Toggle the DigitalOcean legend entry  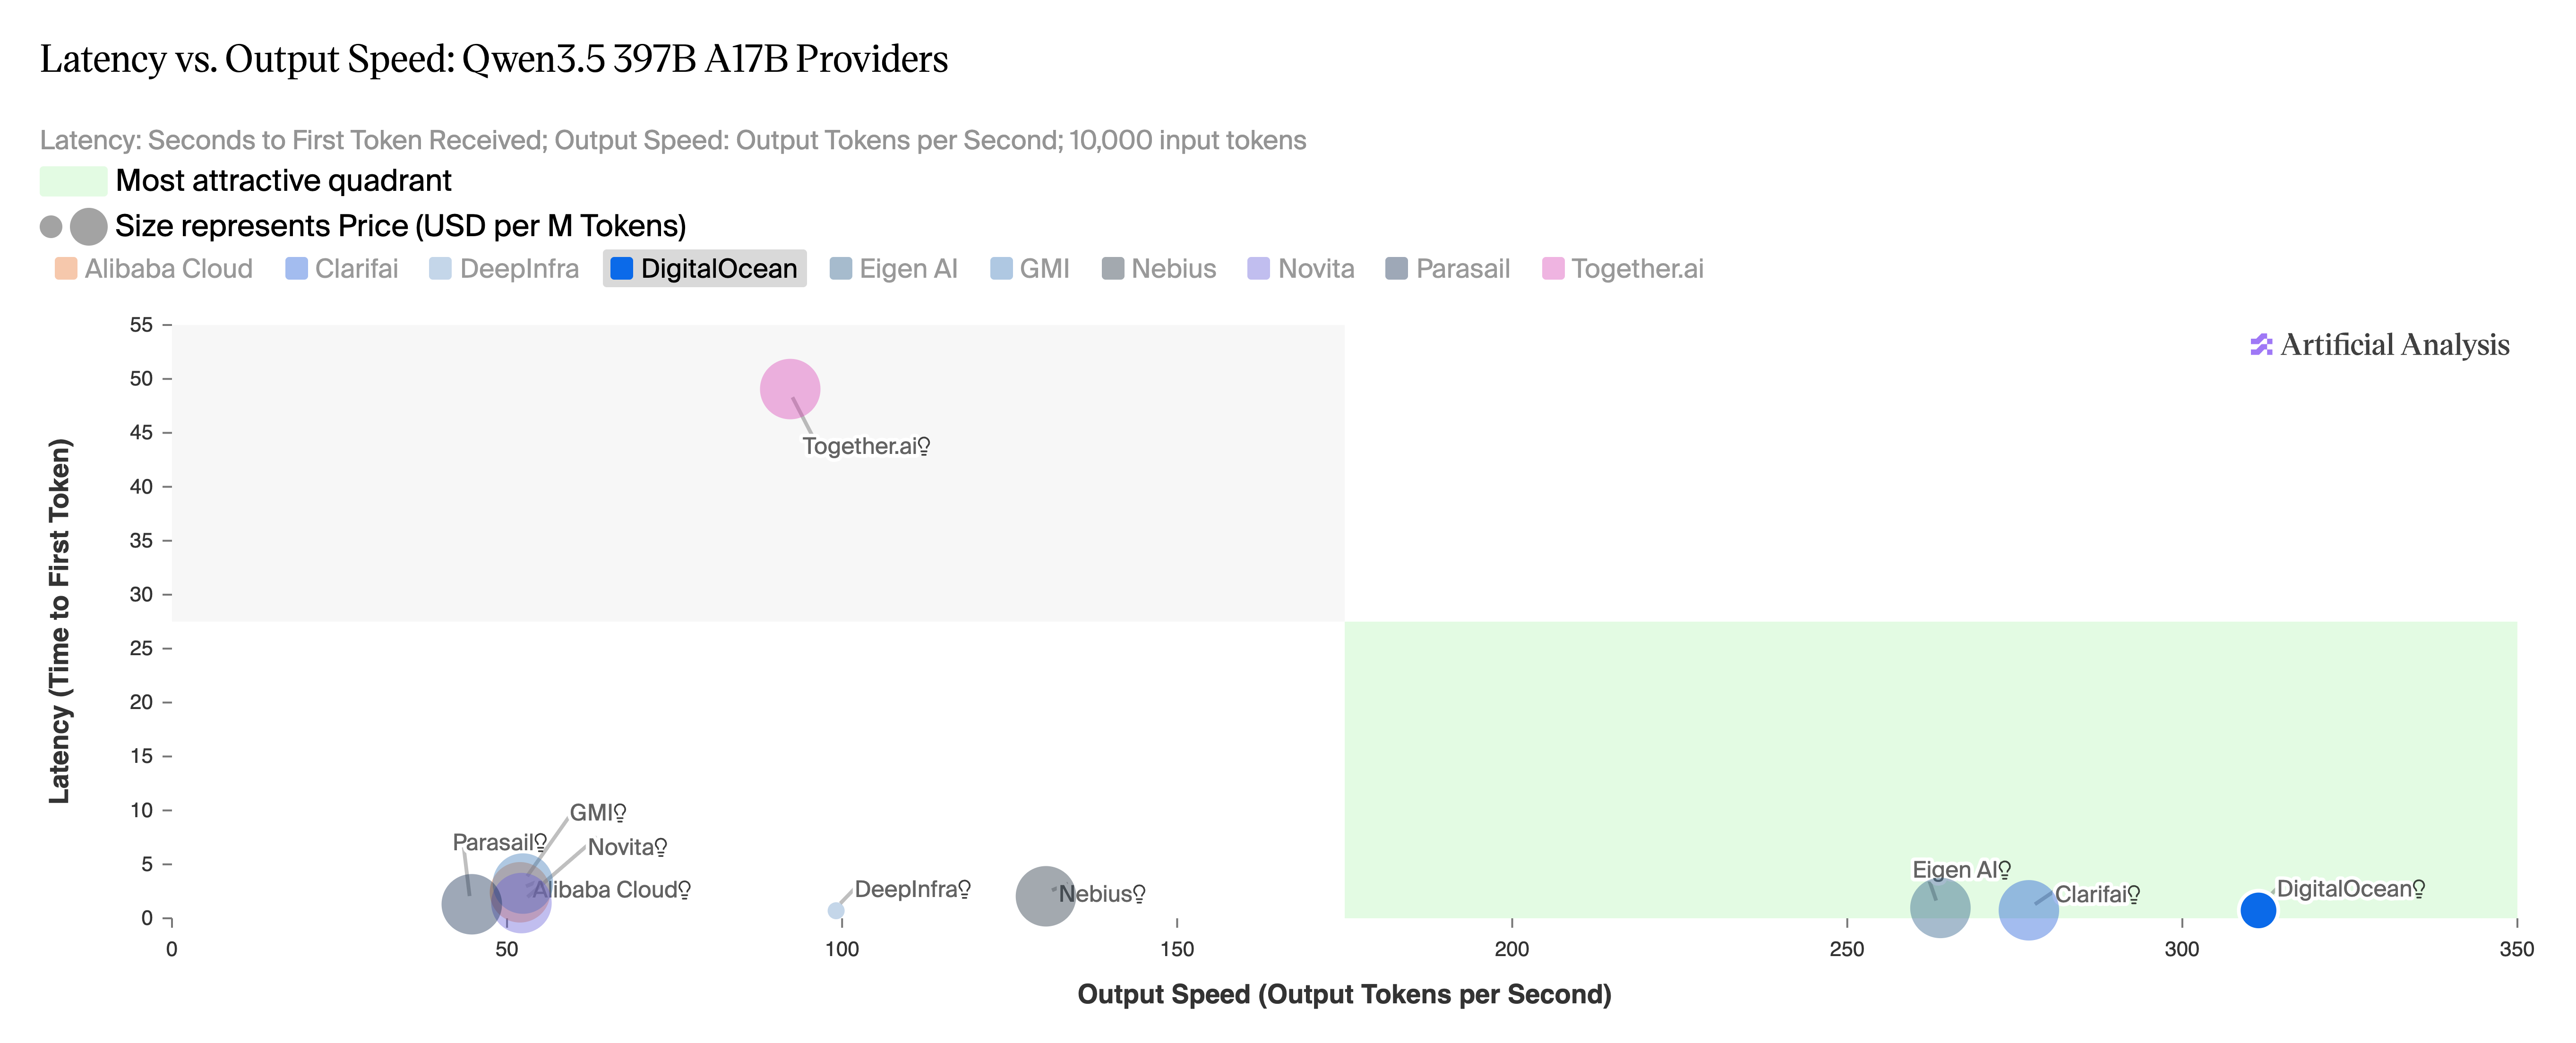pyautogui.click(x=704, y=269)
